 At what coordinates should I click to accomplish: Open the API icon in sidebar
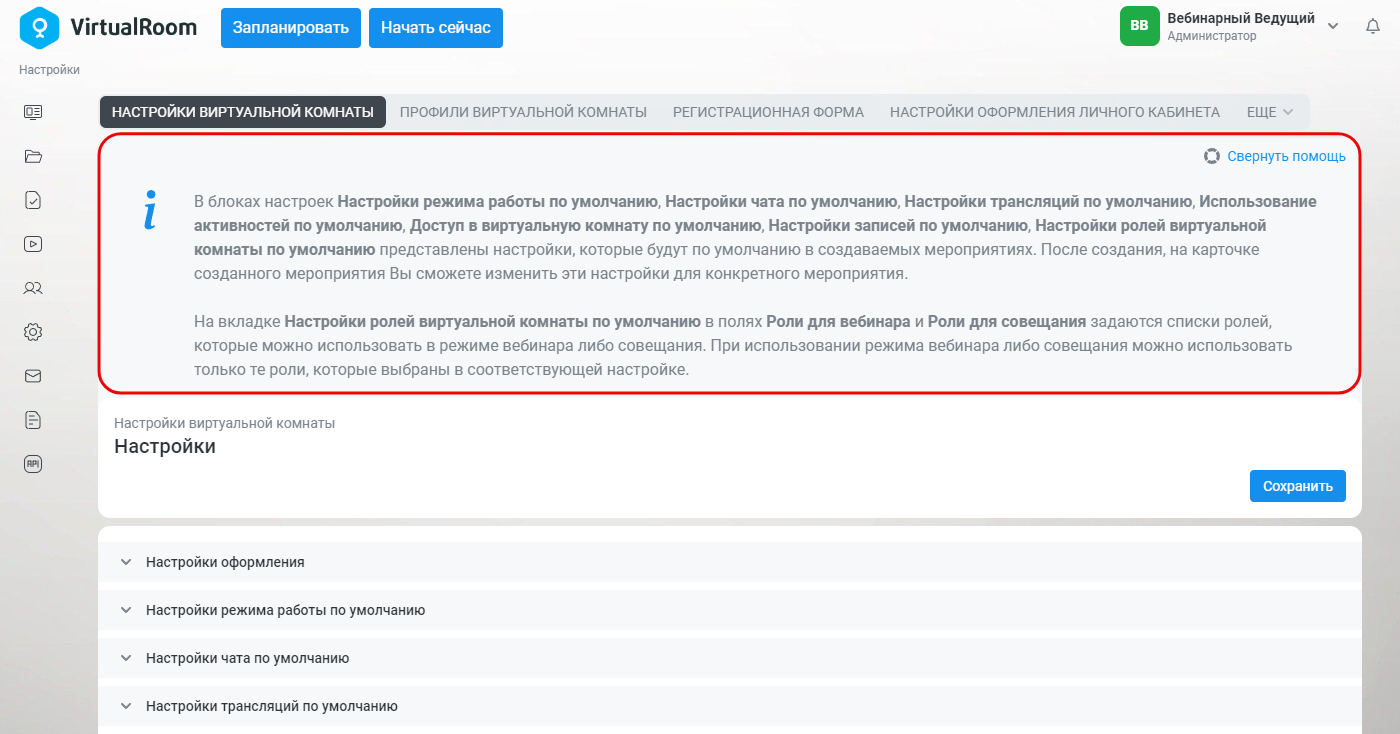33,464
